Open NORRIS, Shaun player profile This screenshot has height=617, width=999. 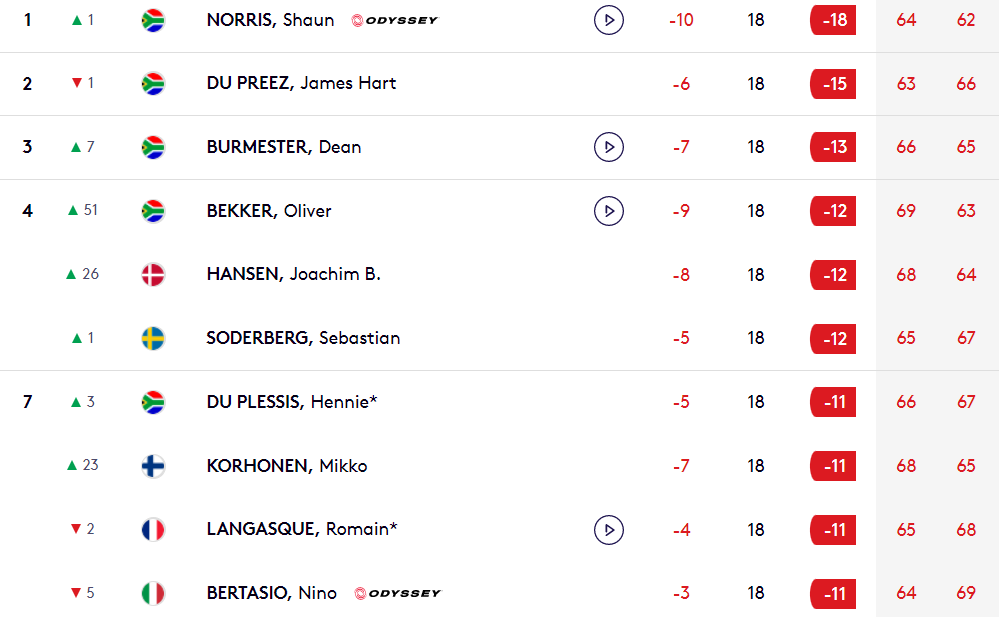pos(270,20)
